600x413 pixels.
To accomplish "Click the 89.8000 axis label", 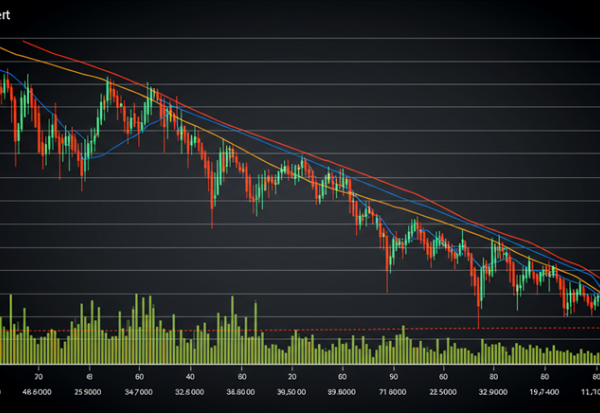I will pyautogui.click(x=343, y=393).
